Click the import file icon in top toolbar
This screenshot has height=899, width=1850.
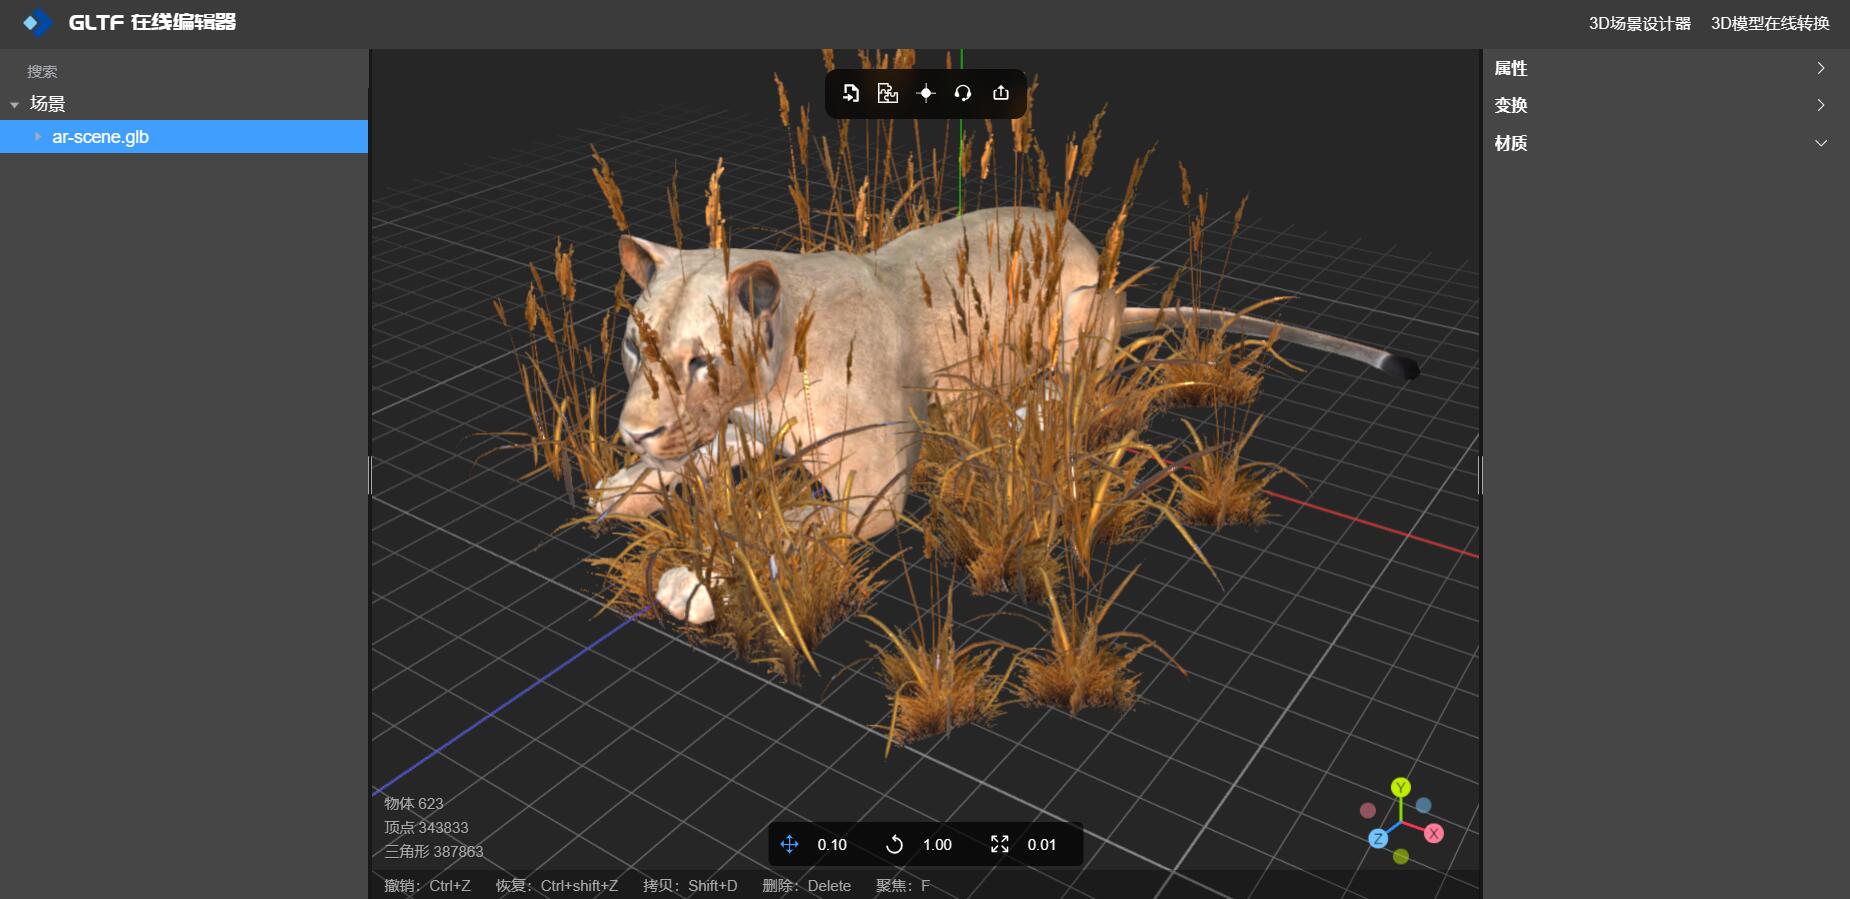(x=850, y=93)
